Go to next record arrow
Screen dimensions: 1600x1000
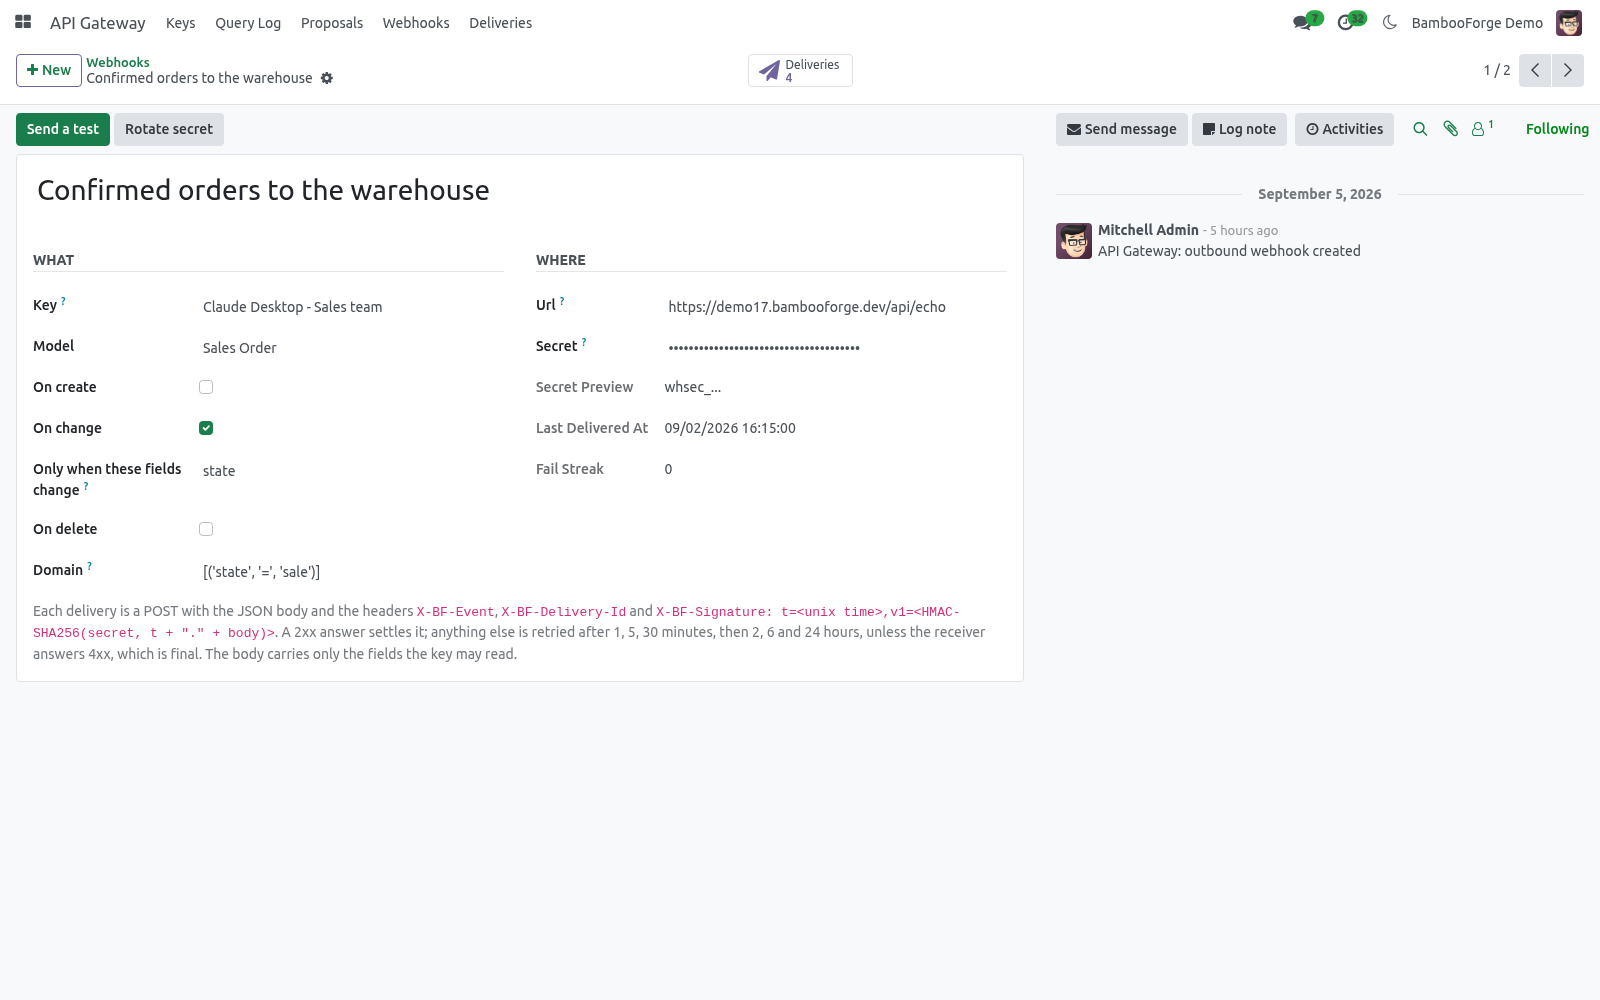[1568, 70]
